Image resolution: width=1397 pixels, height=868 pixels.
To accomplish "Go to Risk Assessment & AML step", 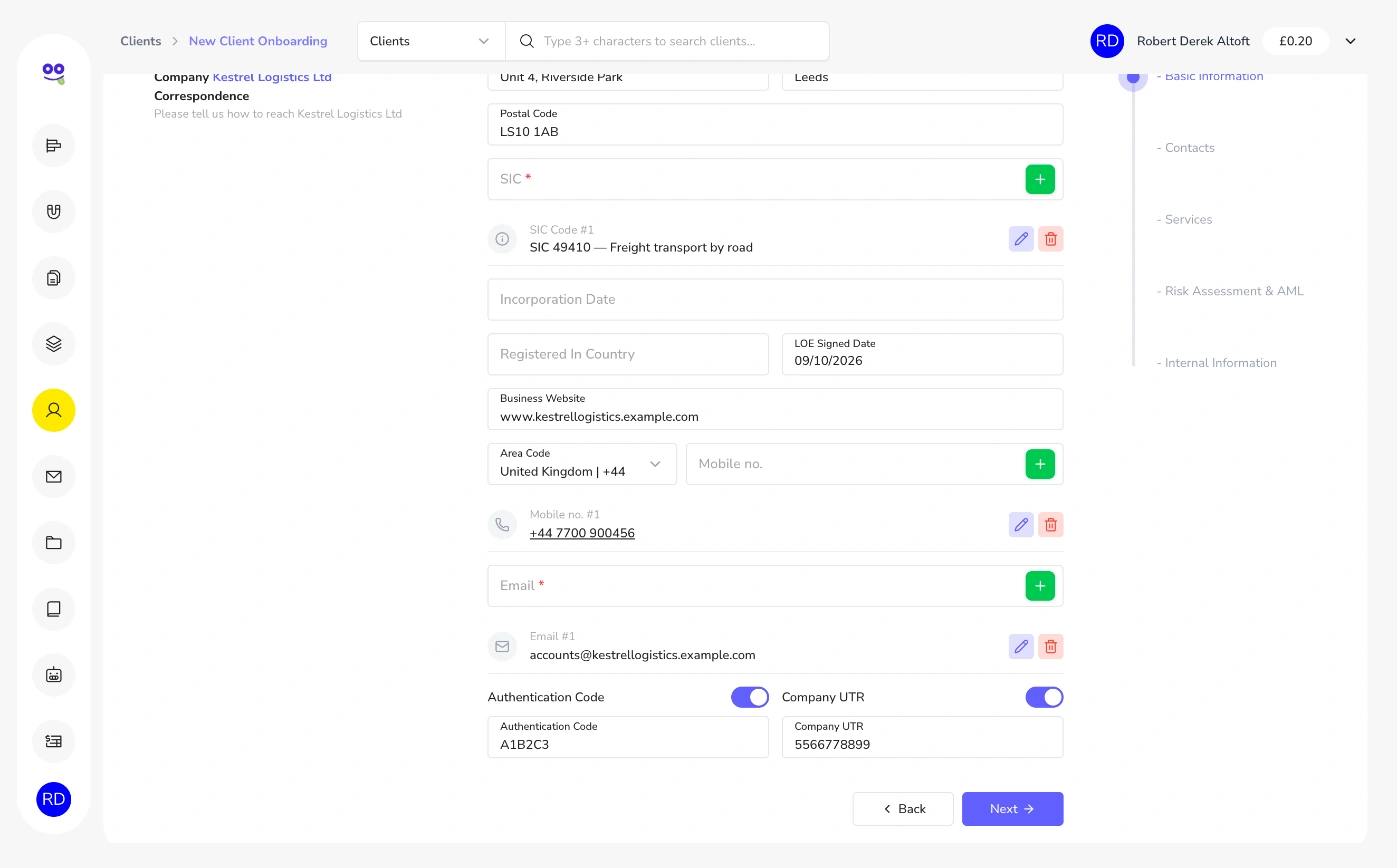I will point(1230,292).
